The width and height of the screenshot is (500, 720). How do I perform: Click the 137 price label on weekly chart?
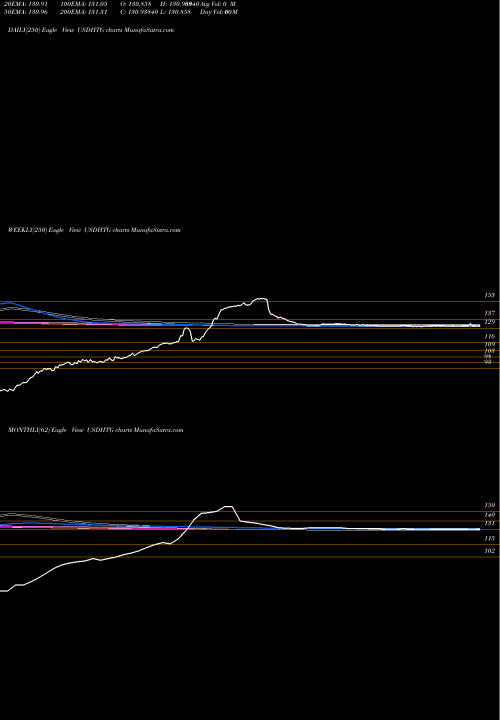pyautogui.click(x=489, y=313)
